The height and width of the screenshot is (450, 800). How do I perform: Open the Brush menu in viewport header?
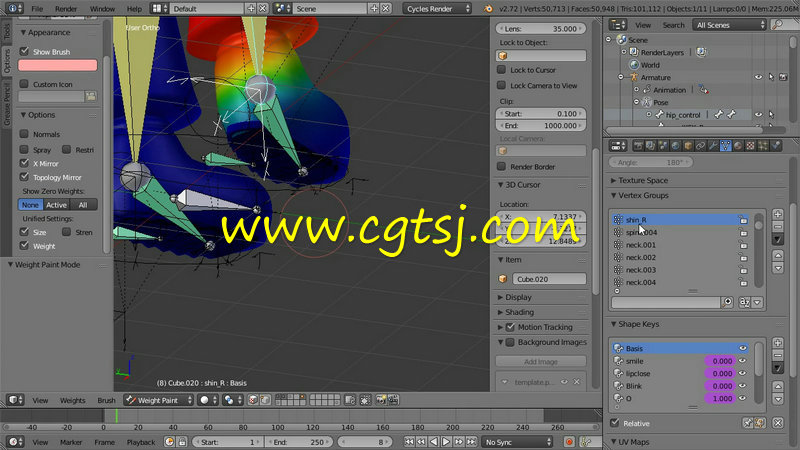coord(106,400)
